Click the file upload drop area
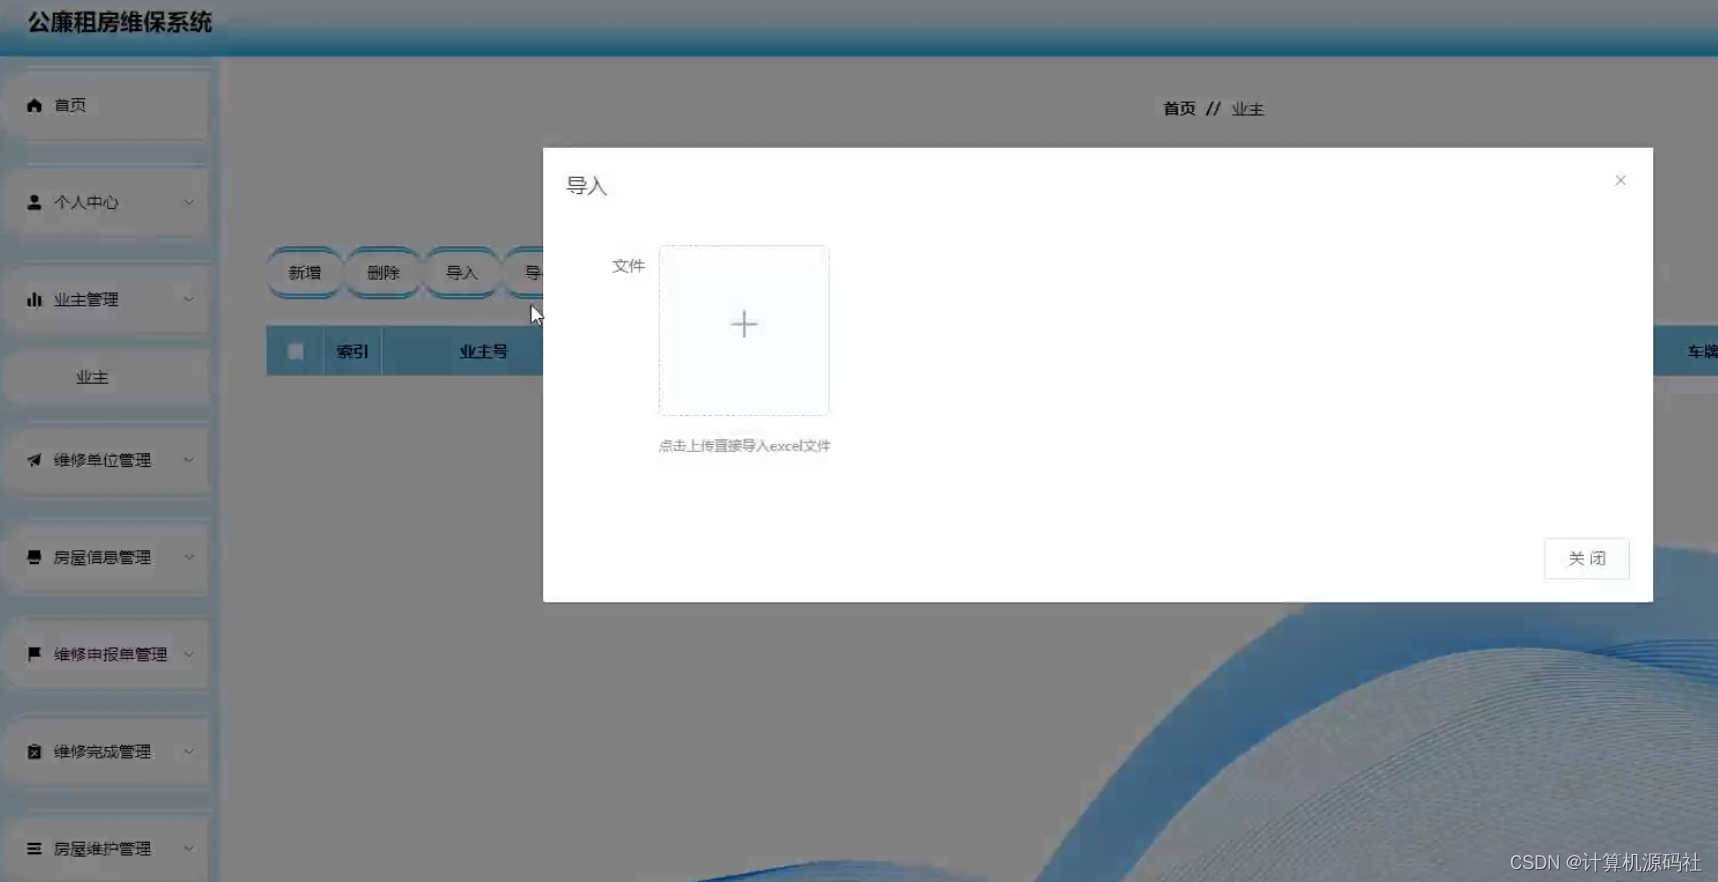Image resolution: width=1718 pixels, height=882 pixels. coord(744,330)
